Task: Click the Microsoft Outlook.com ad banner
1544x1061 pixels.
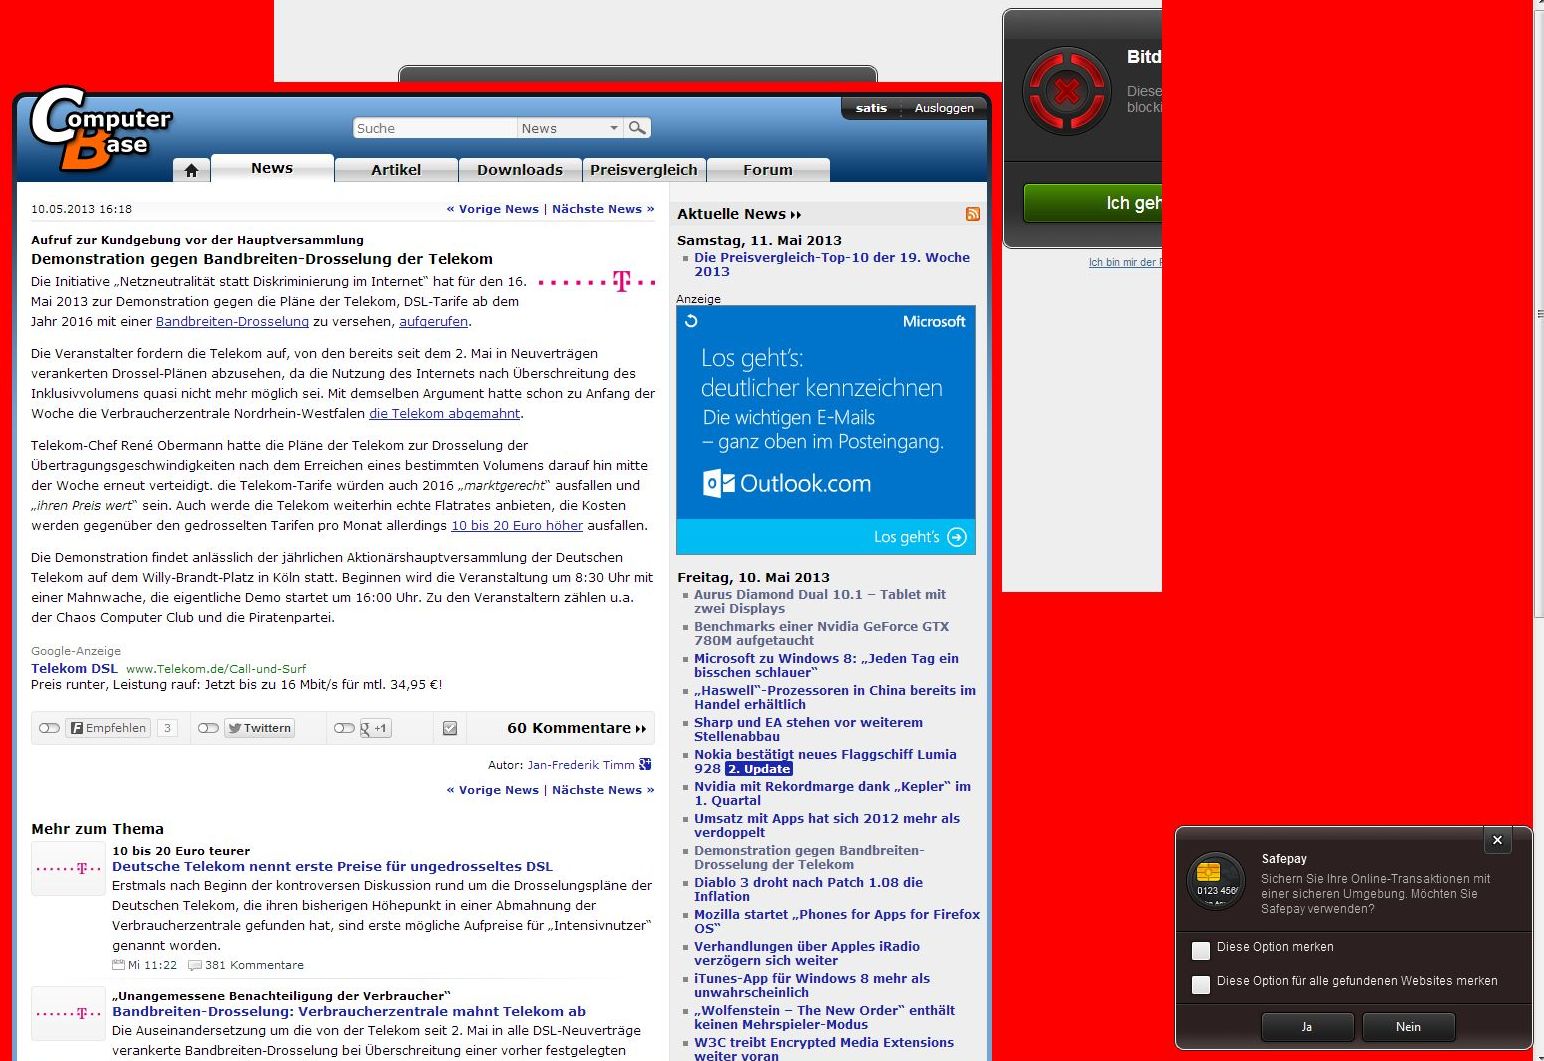Action: pyautogui.click(x=826, y=430)
